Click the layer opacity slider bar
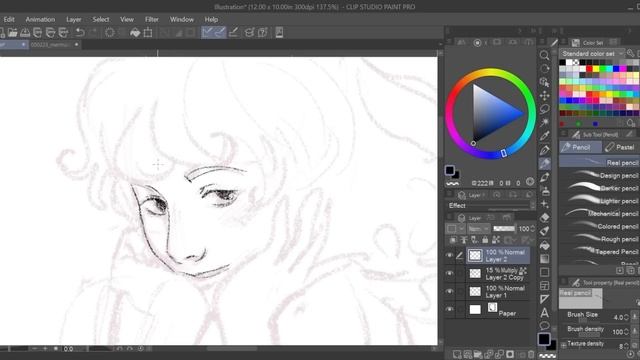Viewport: 640px width, 360px height. [x=504, y=229]
